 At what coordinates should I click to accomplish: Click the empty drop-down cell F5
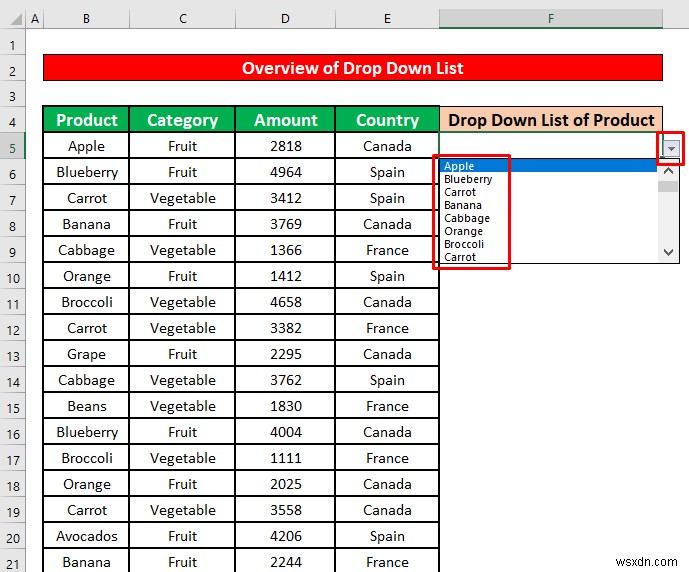[549, 145]
